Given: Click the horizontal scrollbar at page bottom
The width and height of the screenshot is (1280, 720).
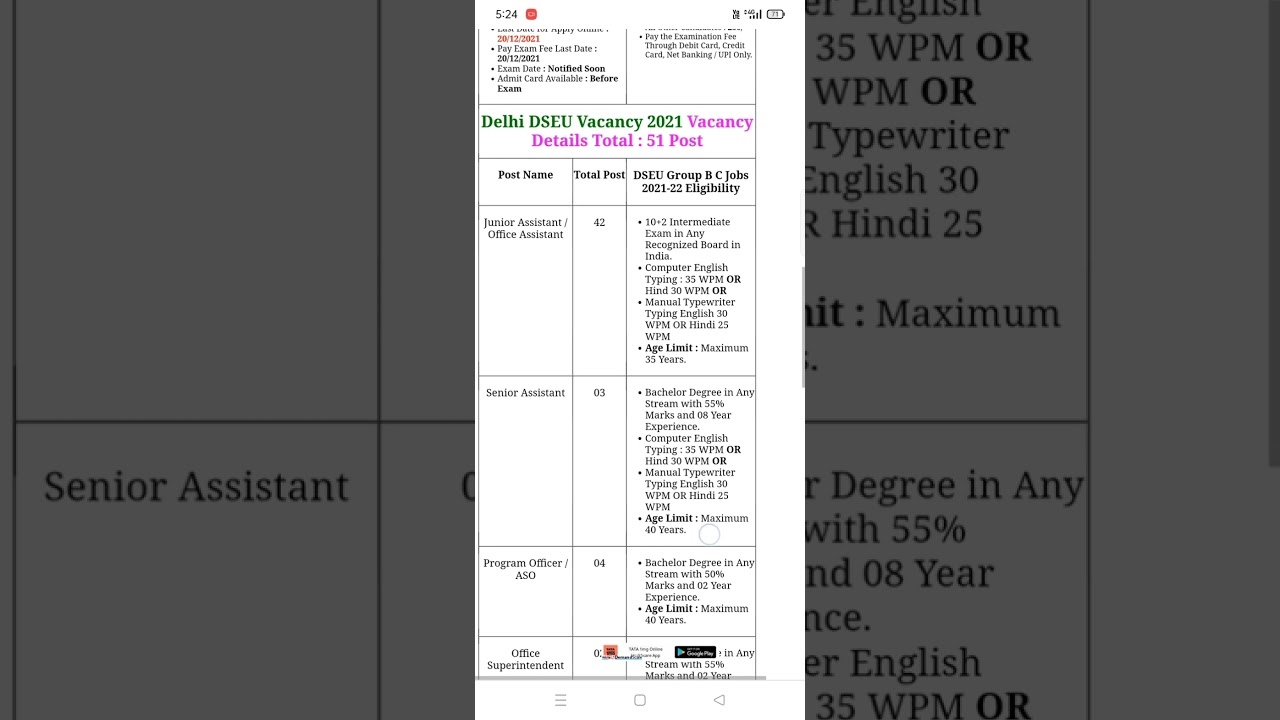Looking at the screenshot, I should 621,678.
